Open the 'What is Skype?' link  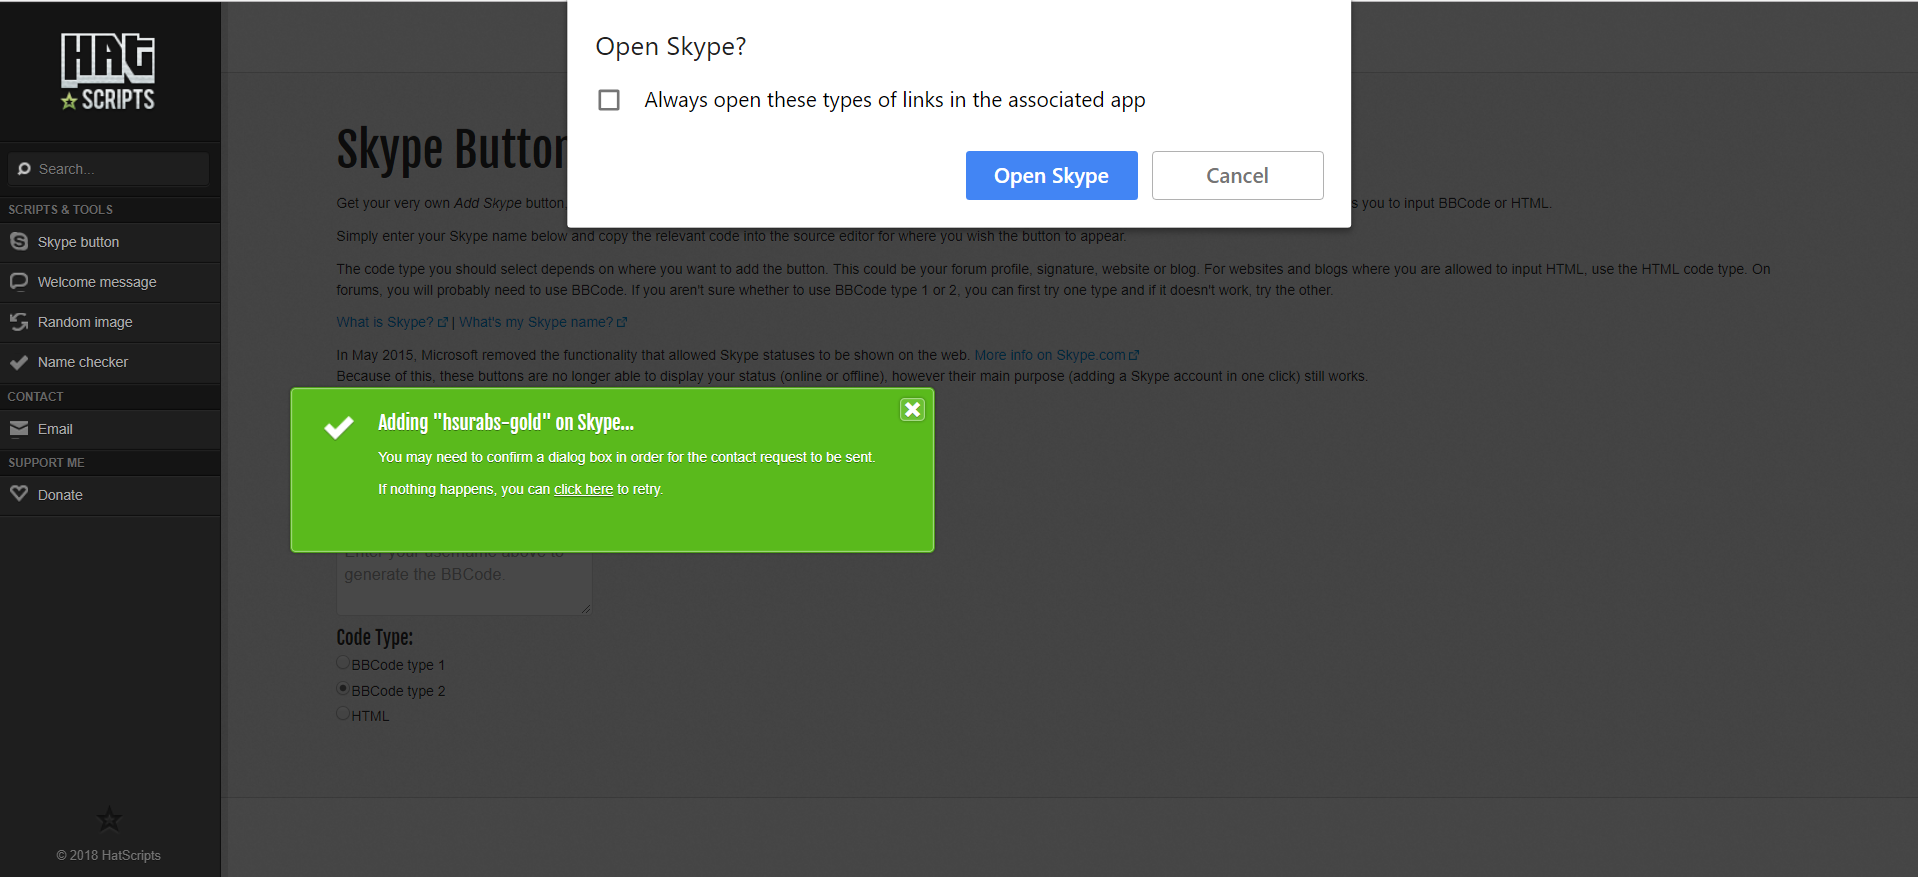click(391, 322)
